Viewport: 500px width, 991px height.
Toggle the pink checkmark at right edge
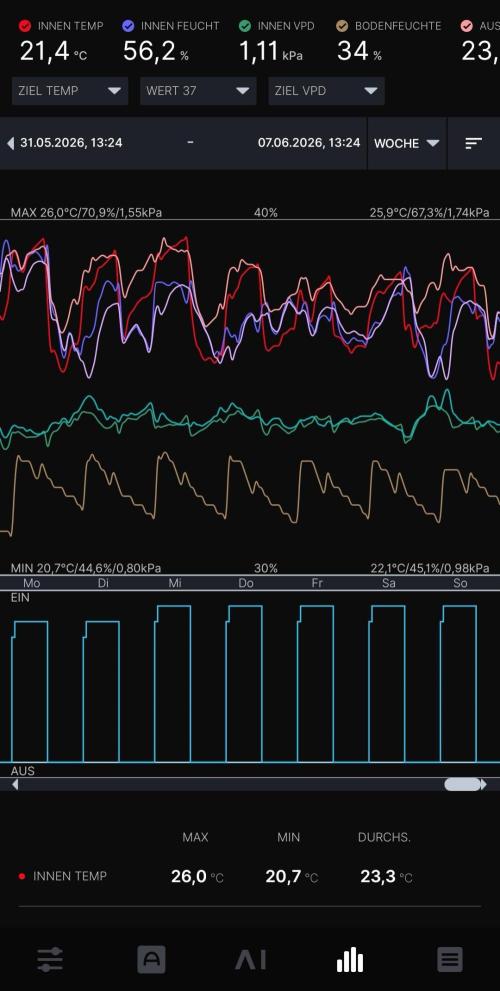tap(467, 26)
